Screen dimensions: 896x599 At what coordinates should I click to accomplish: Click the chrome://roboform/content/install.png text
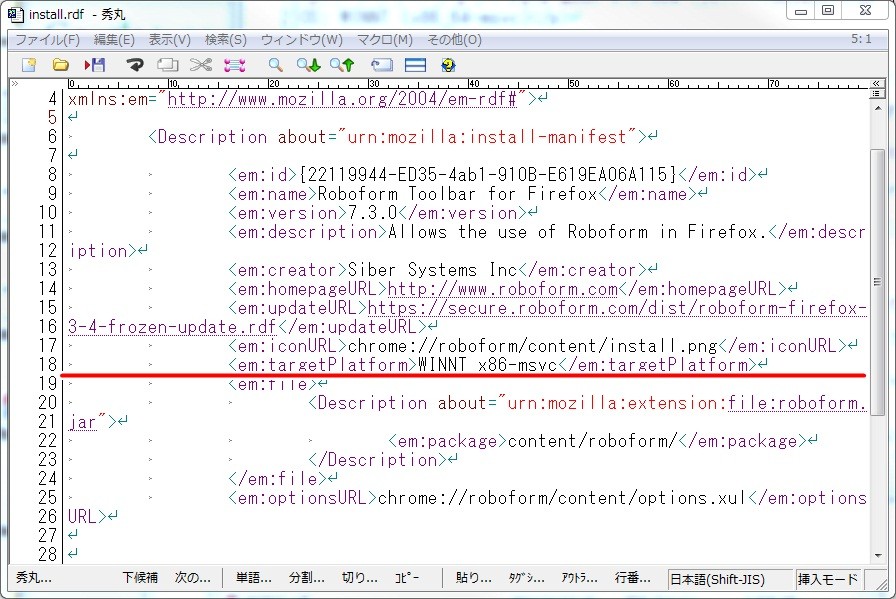(533, 346)
